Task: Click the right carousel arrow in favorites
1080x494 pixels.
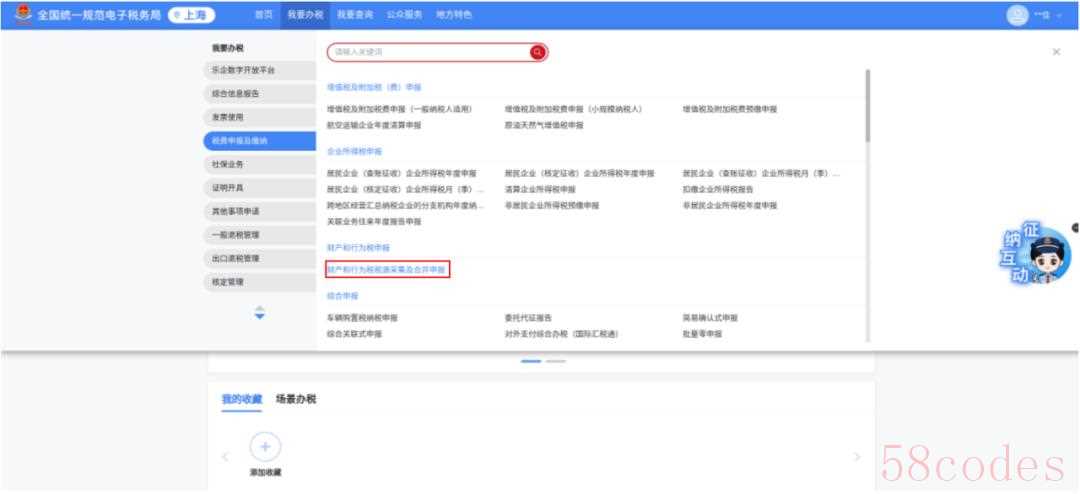Action: [x=856, y=456]
